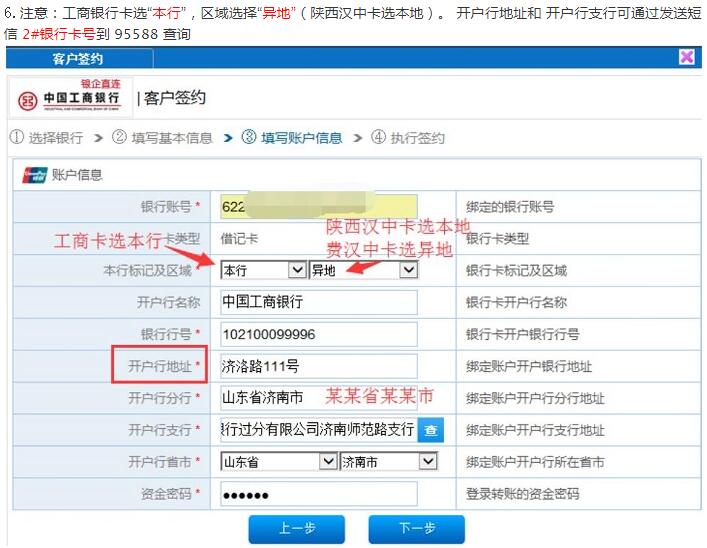Click the 下一步 button

tap(417, 529)
